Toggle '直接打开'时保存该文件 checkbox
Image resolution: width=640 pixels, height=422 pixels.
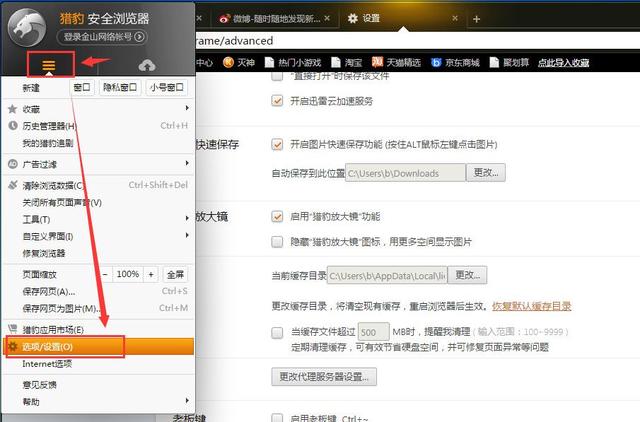[277, 76]
